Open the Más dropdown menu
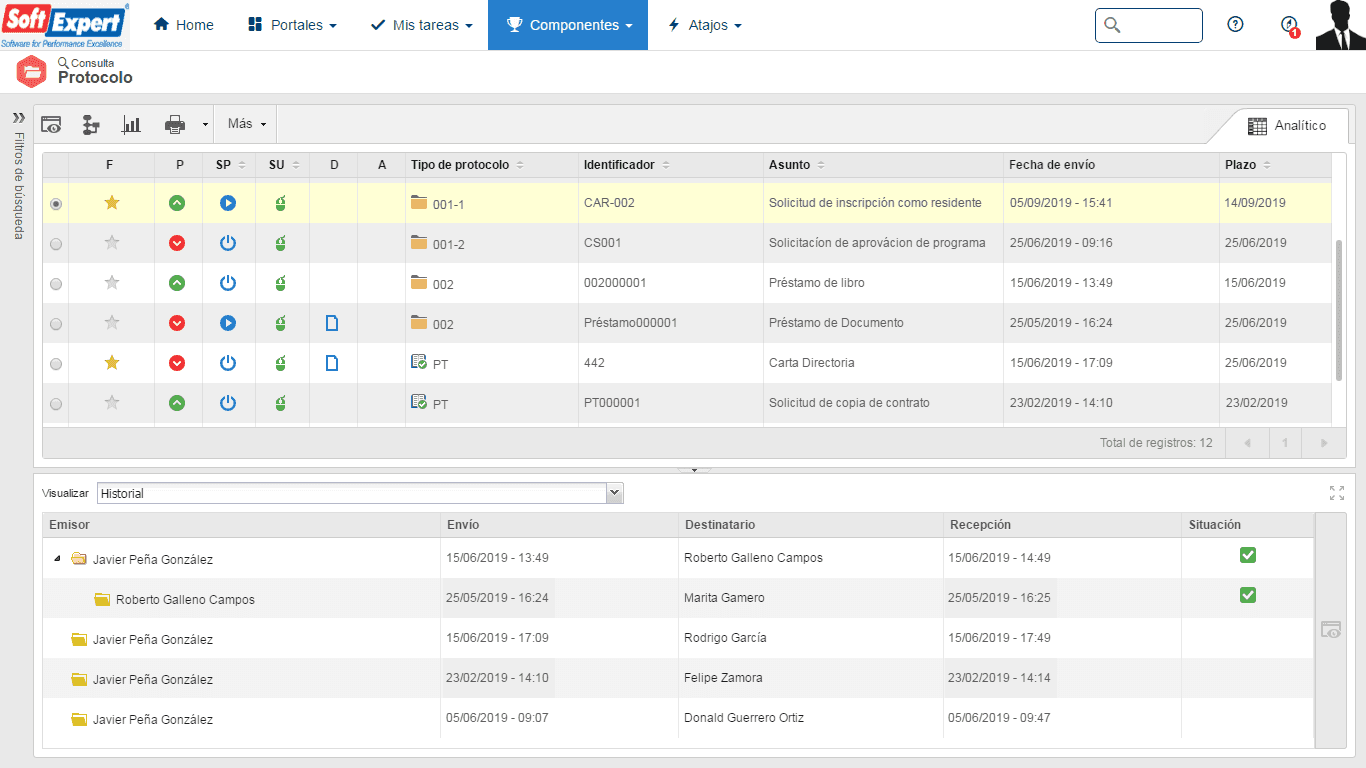Viewport: 1366px width, 768px height. click(x=247, y=124)
